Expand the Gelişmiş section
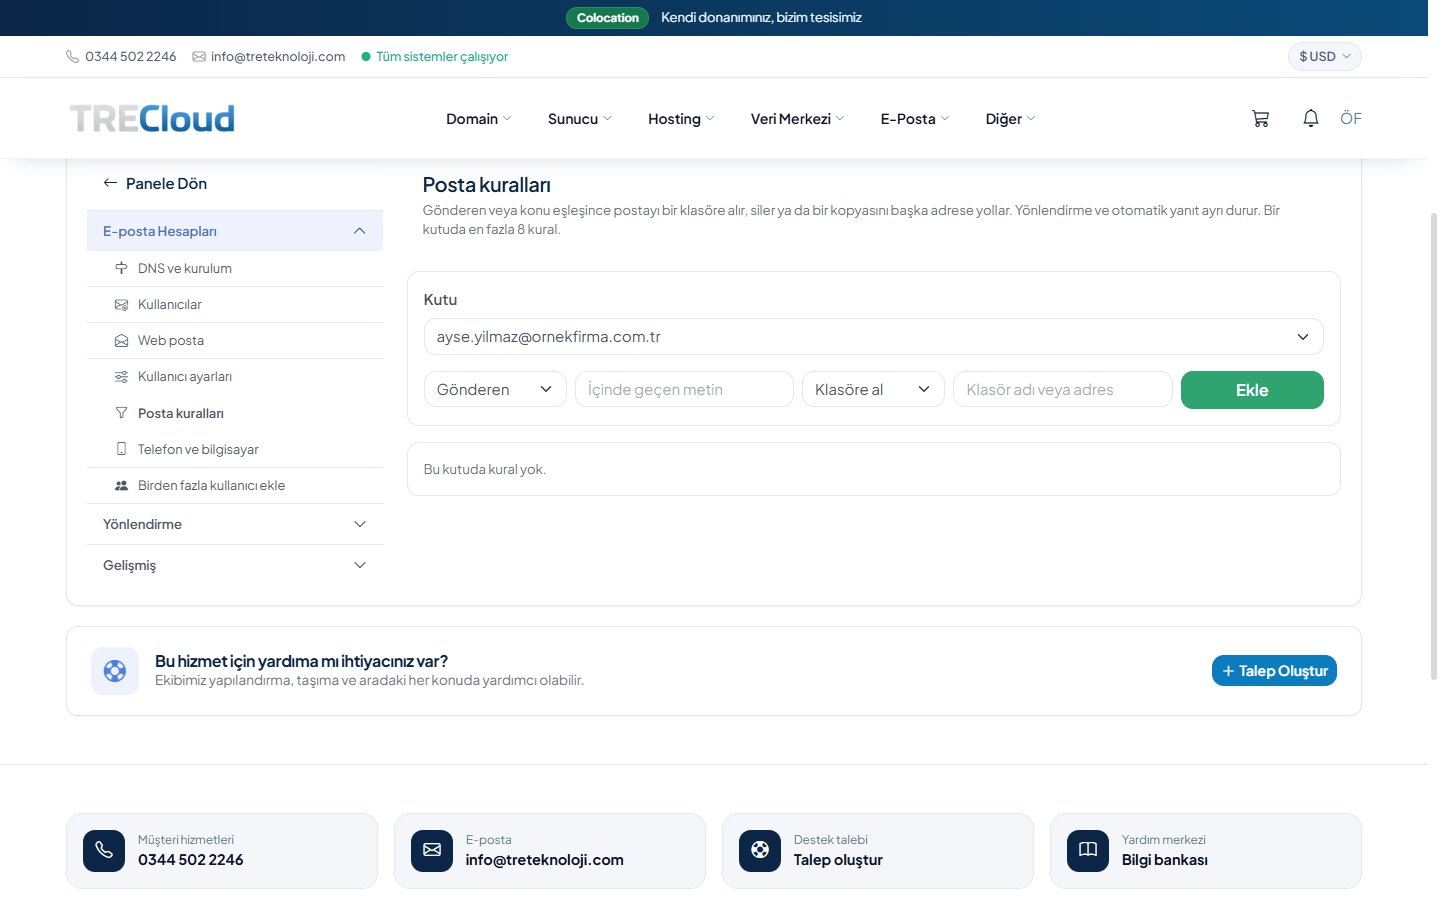The width and height of the screenshot is (1440, 900). coord(235,565)
